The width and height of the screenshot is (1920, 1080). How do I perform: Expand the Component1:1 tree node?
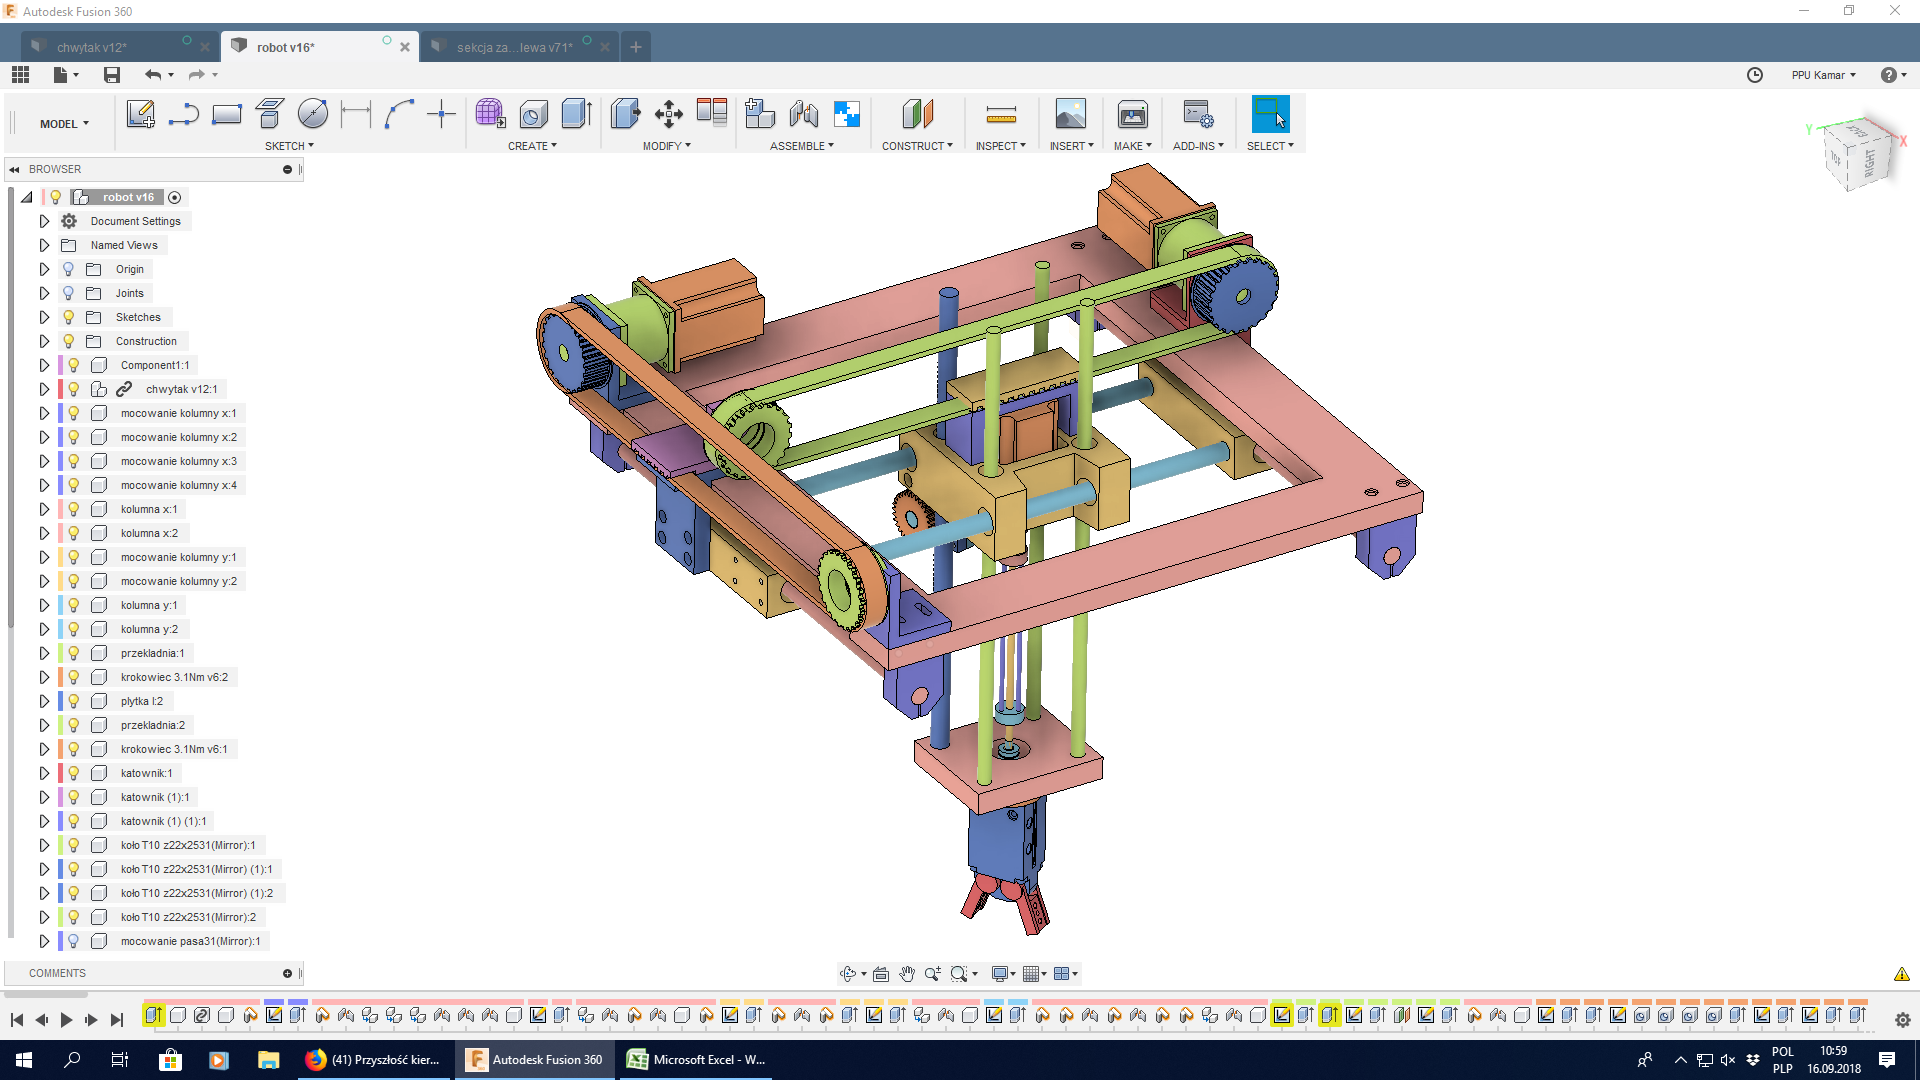45,364
